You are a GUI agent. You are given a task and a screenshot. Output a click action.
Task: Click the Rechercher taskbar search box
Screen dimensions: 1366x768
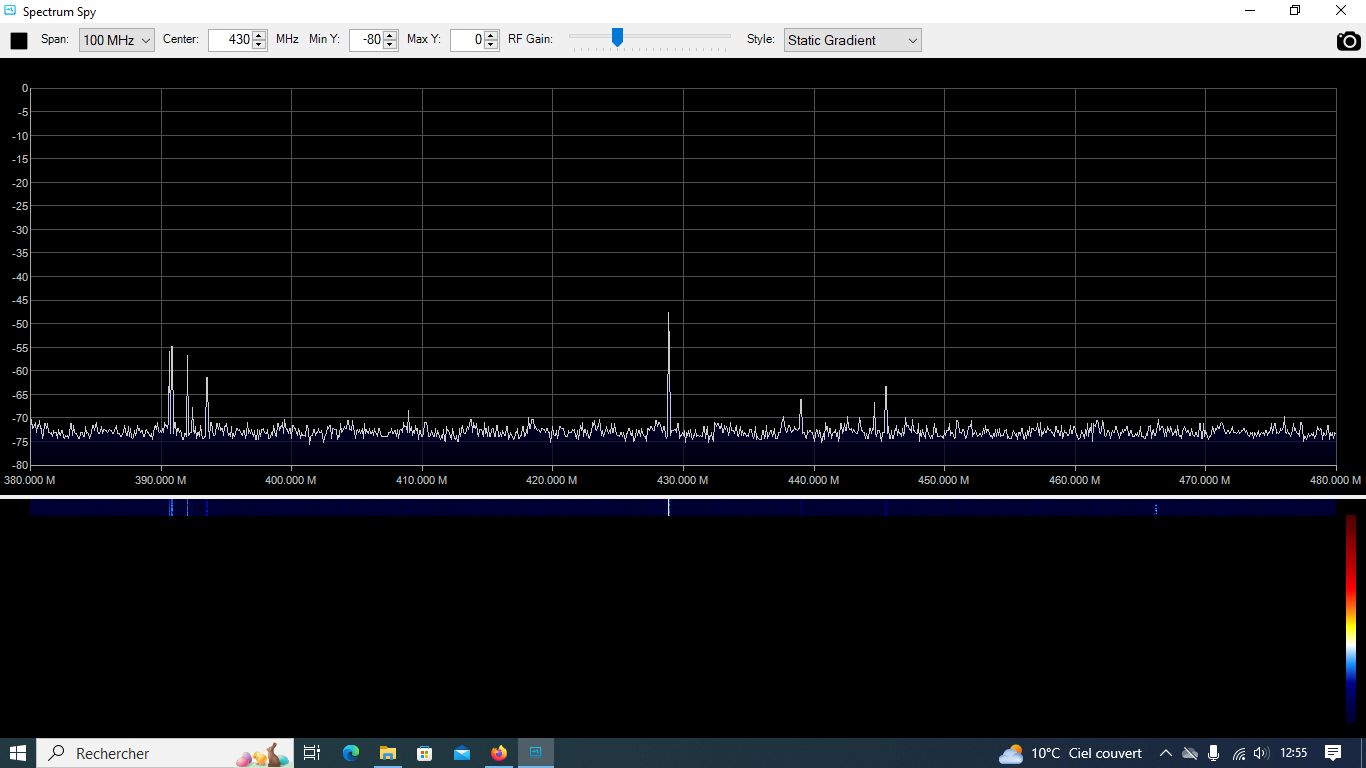(x=164, y=753)
